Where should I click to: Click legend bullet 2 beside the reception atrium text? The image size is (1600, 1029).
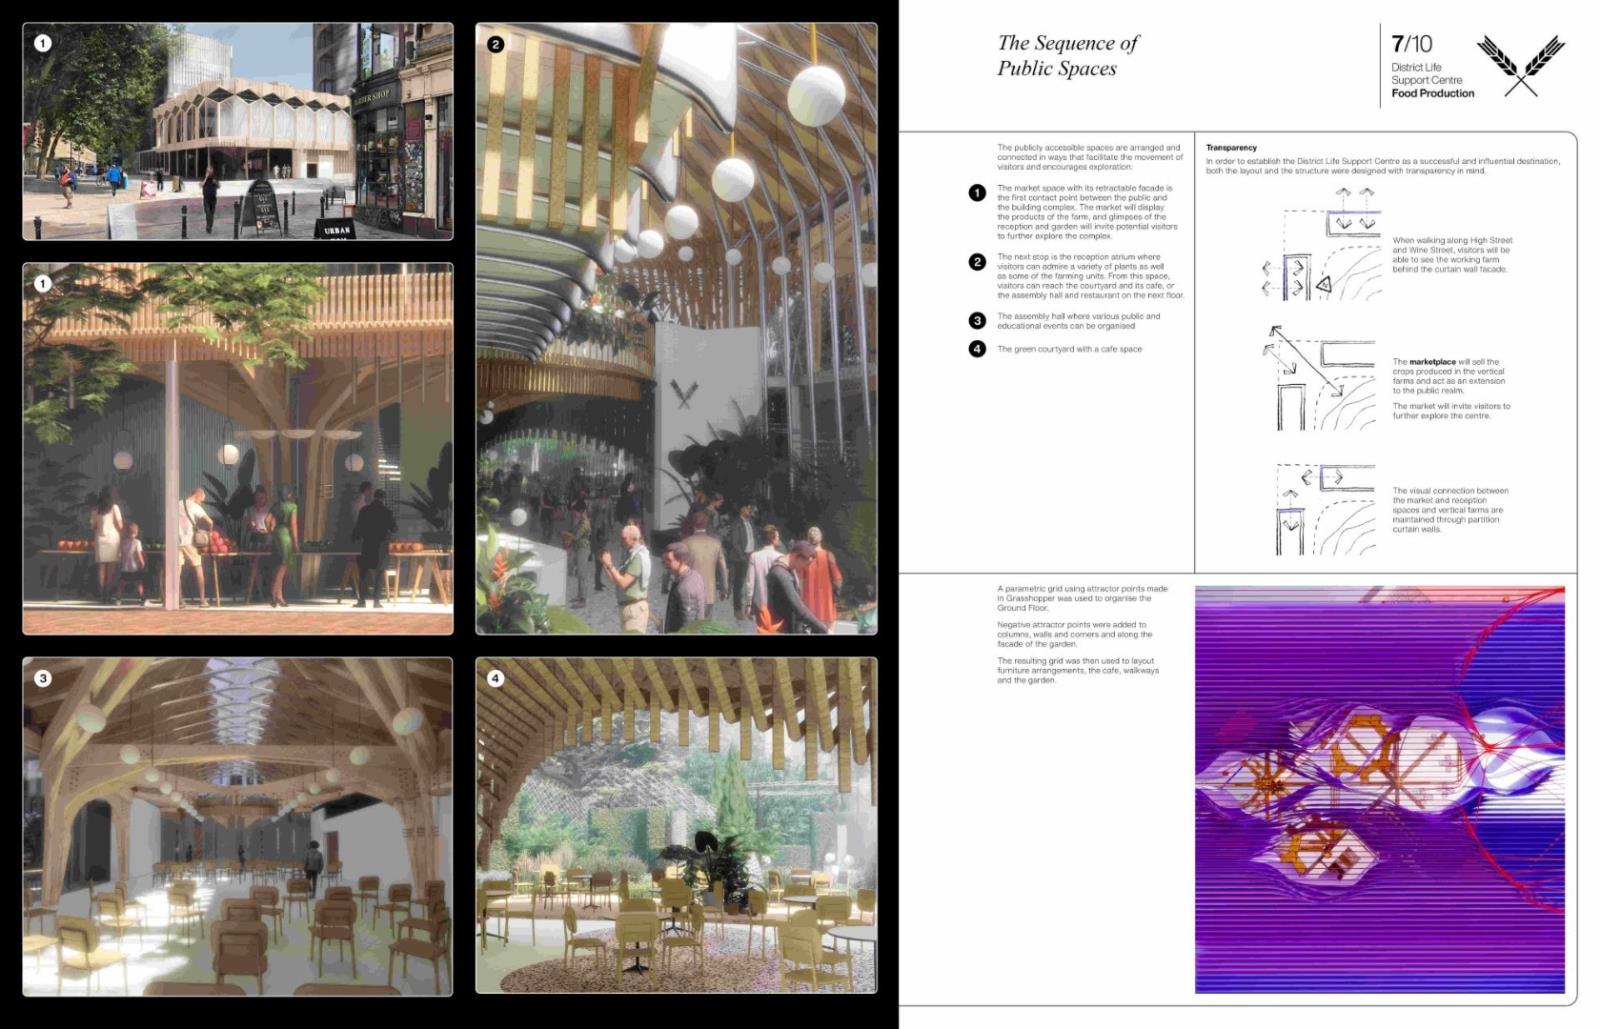[977, 262]
